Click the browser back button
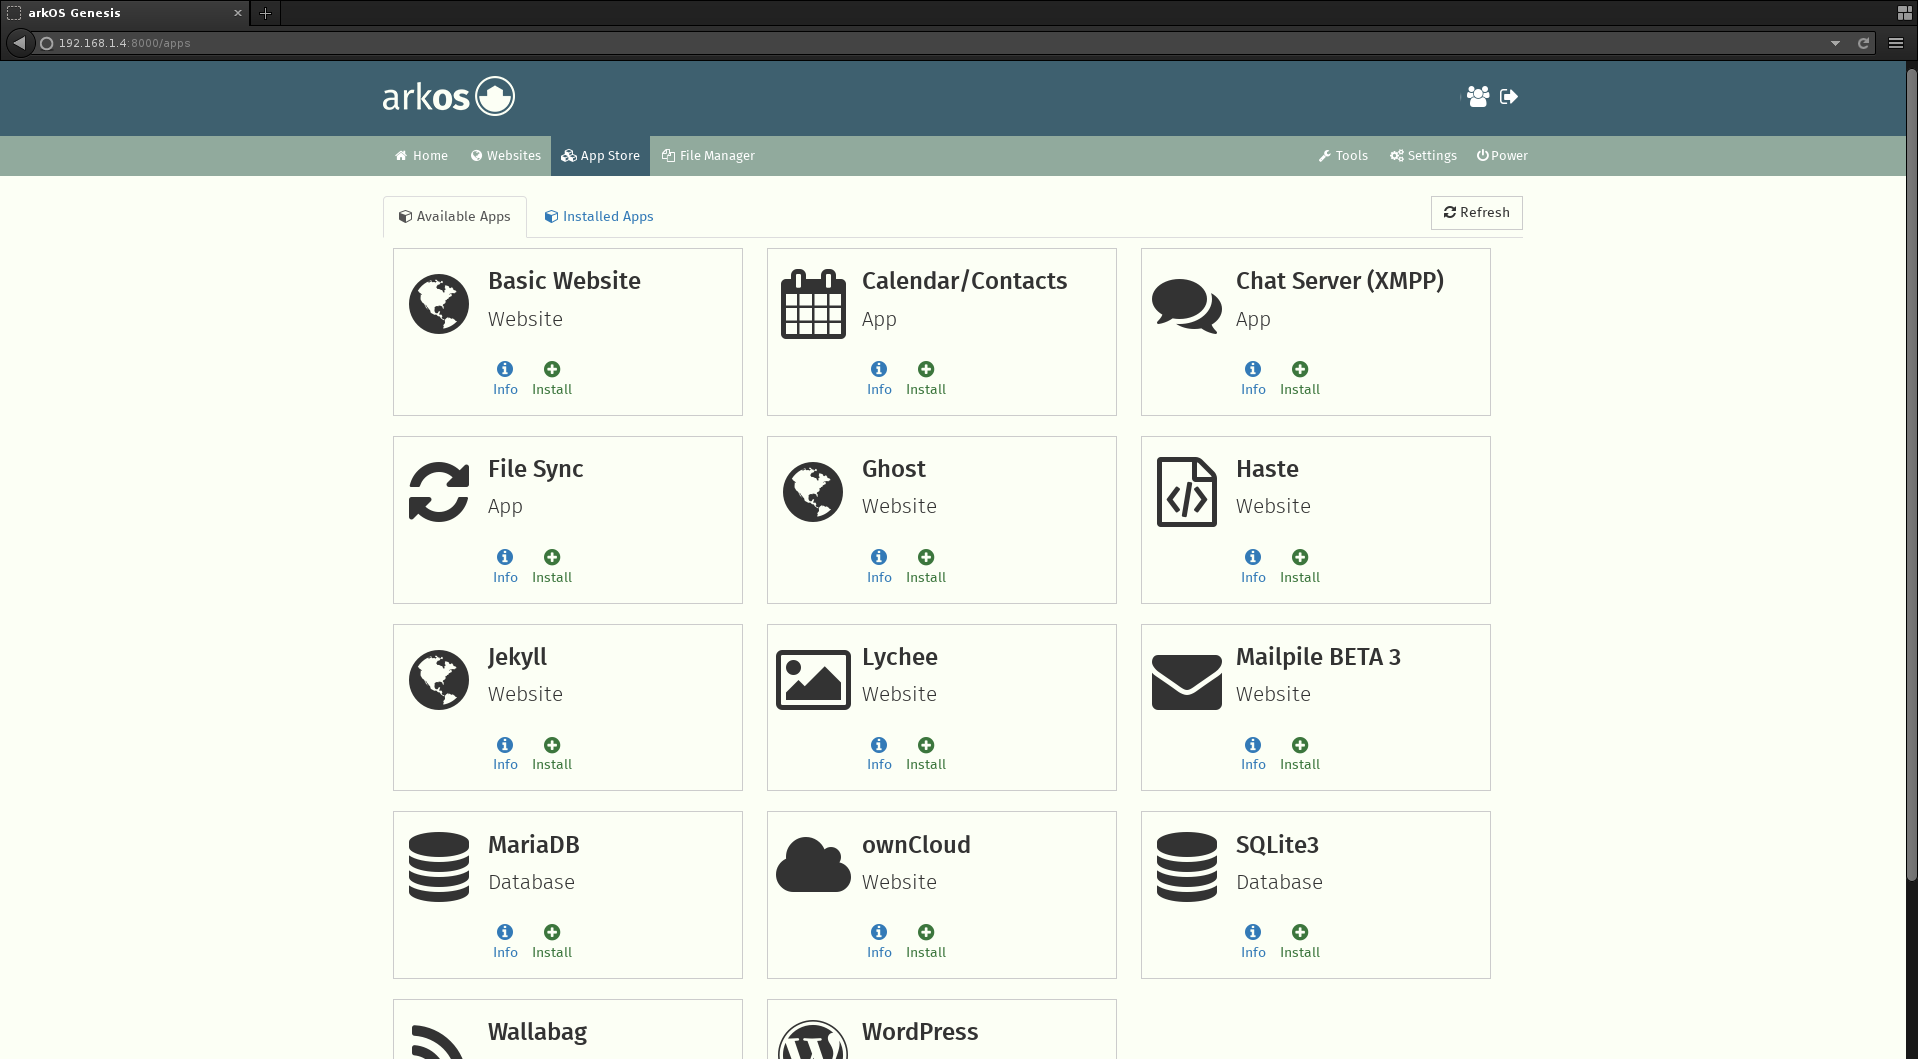The width and height of the screenshot is (1918, 1059). click(x=19, y=43)
